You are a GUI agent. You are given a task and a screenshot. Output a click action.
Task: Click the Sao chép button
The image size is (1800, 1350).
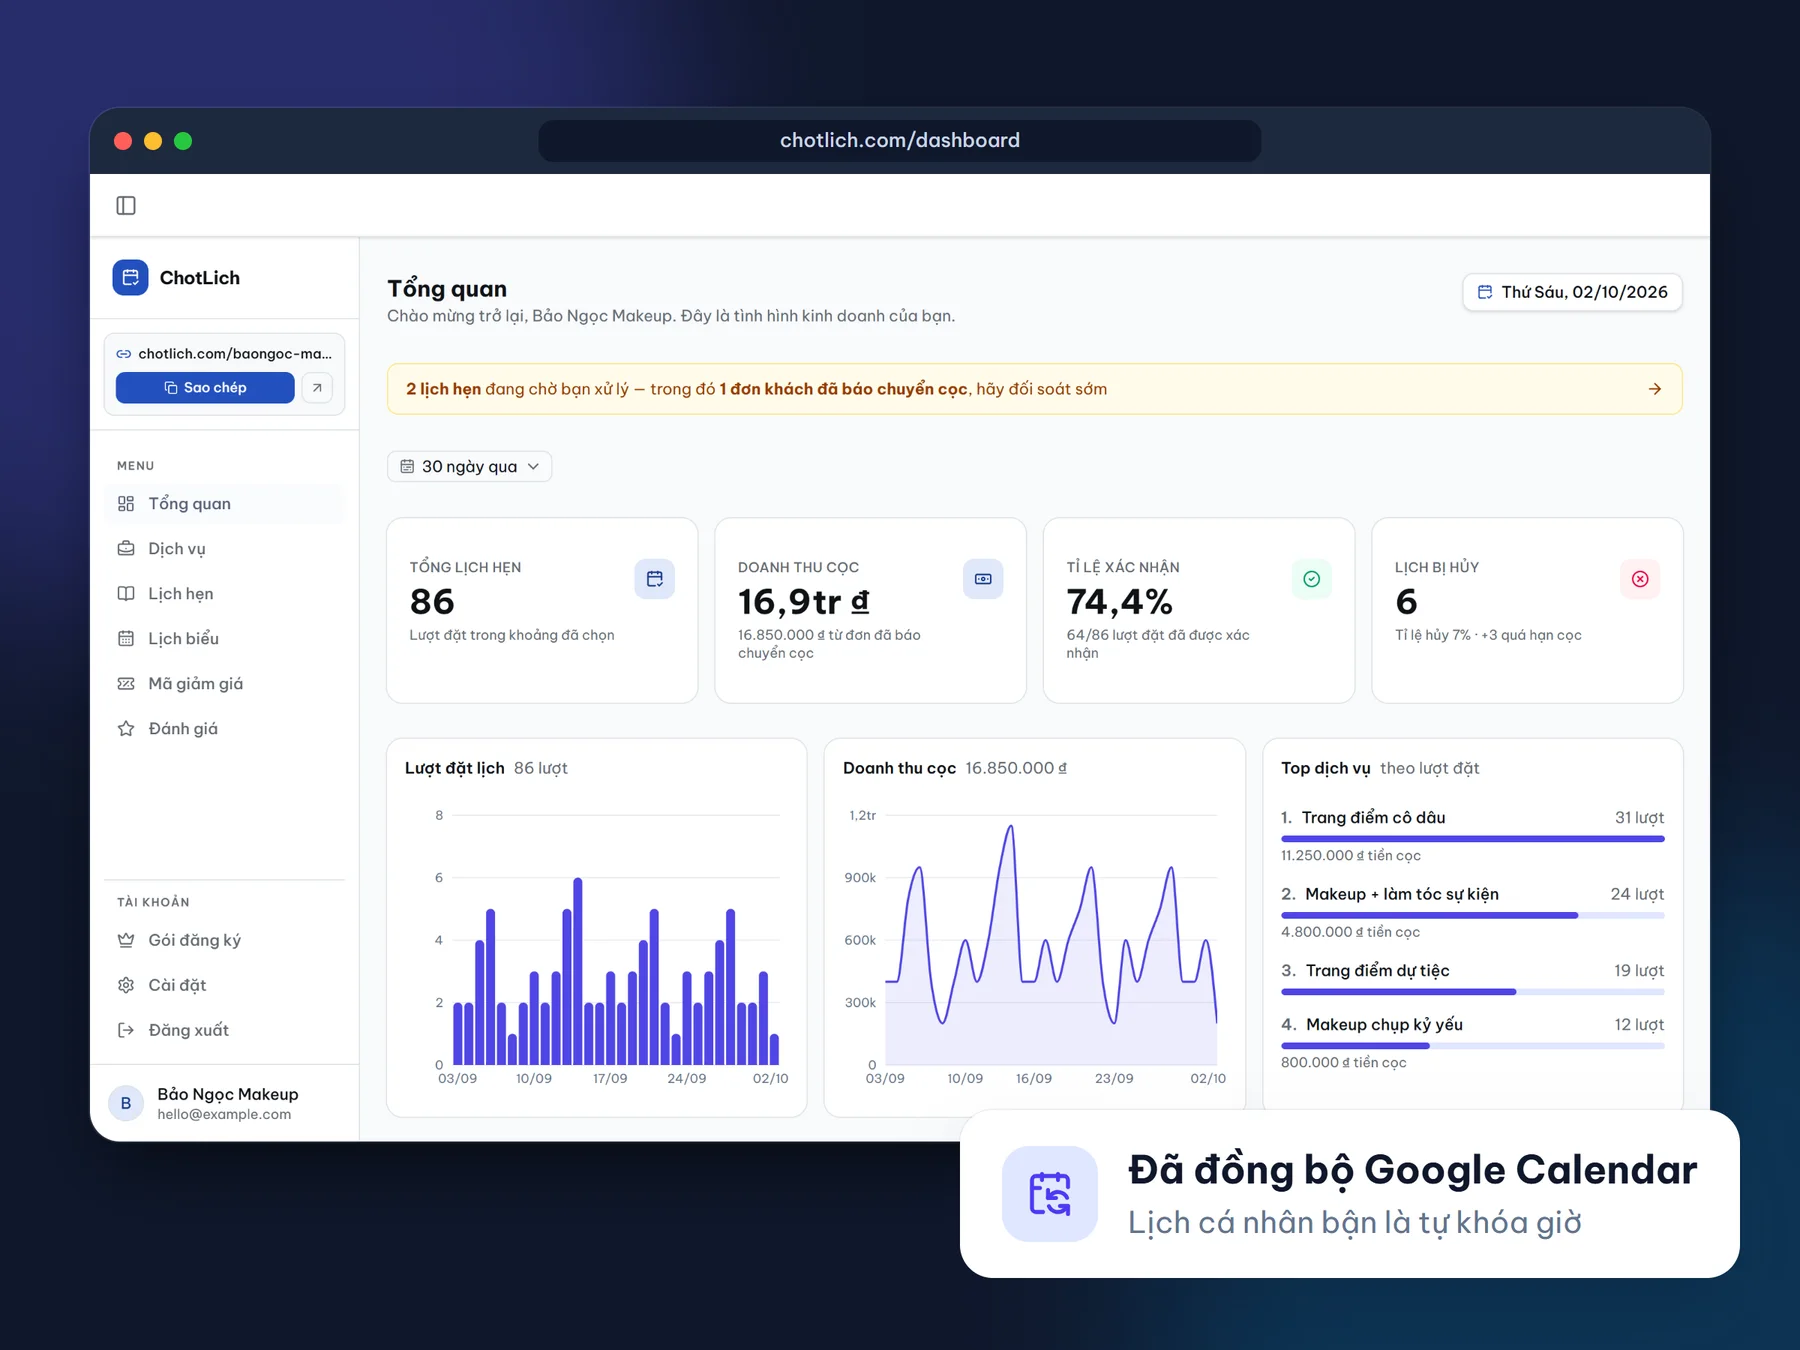pyautogui.click(x=205, y=388)
